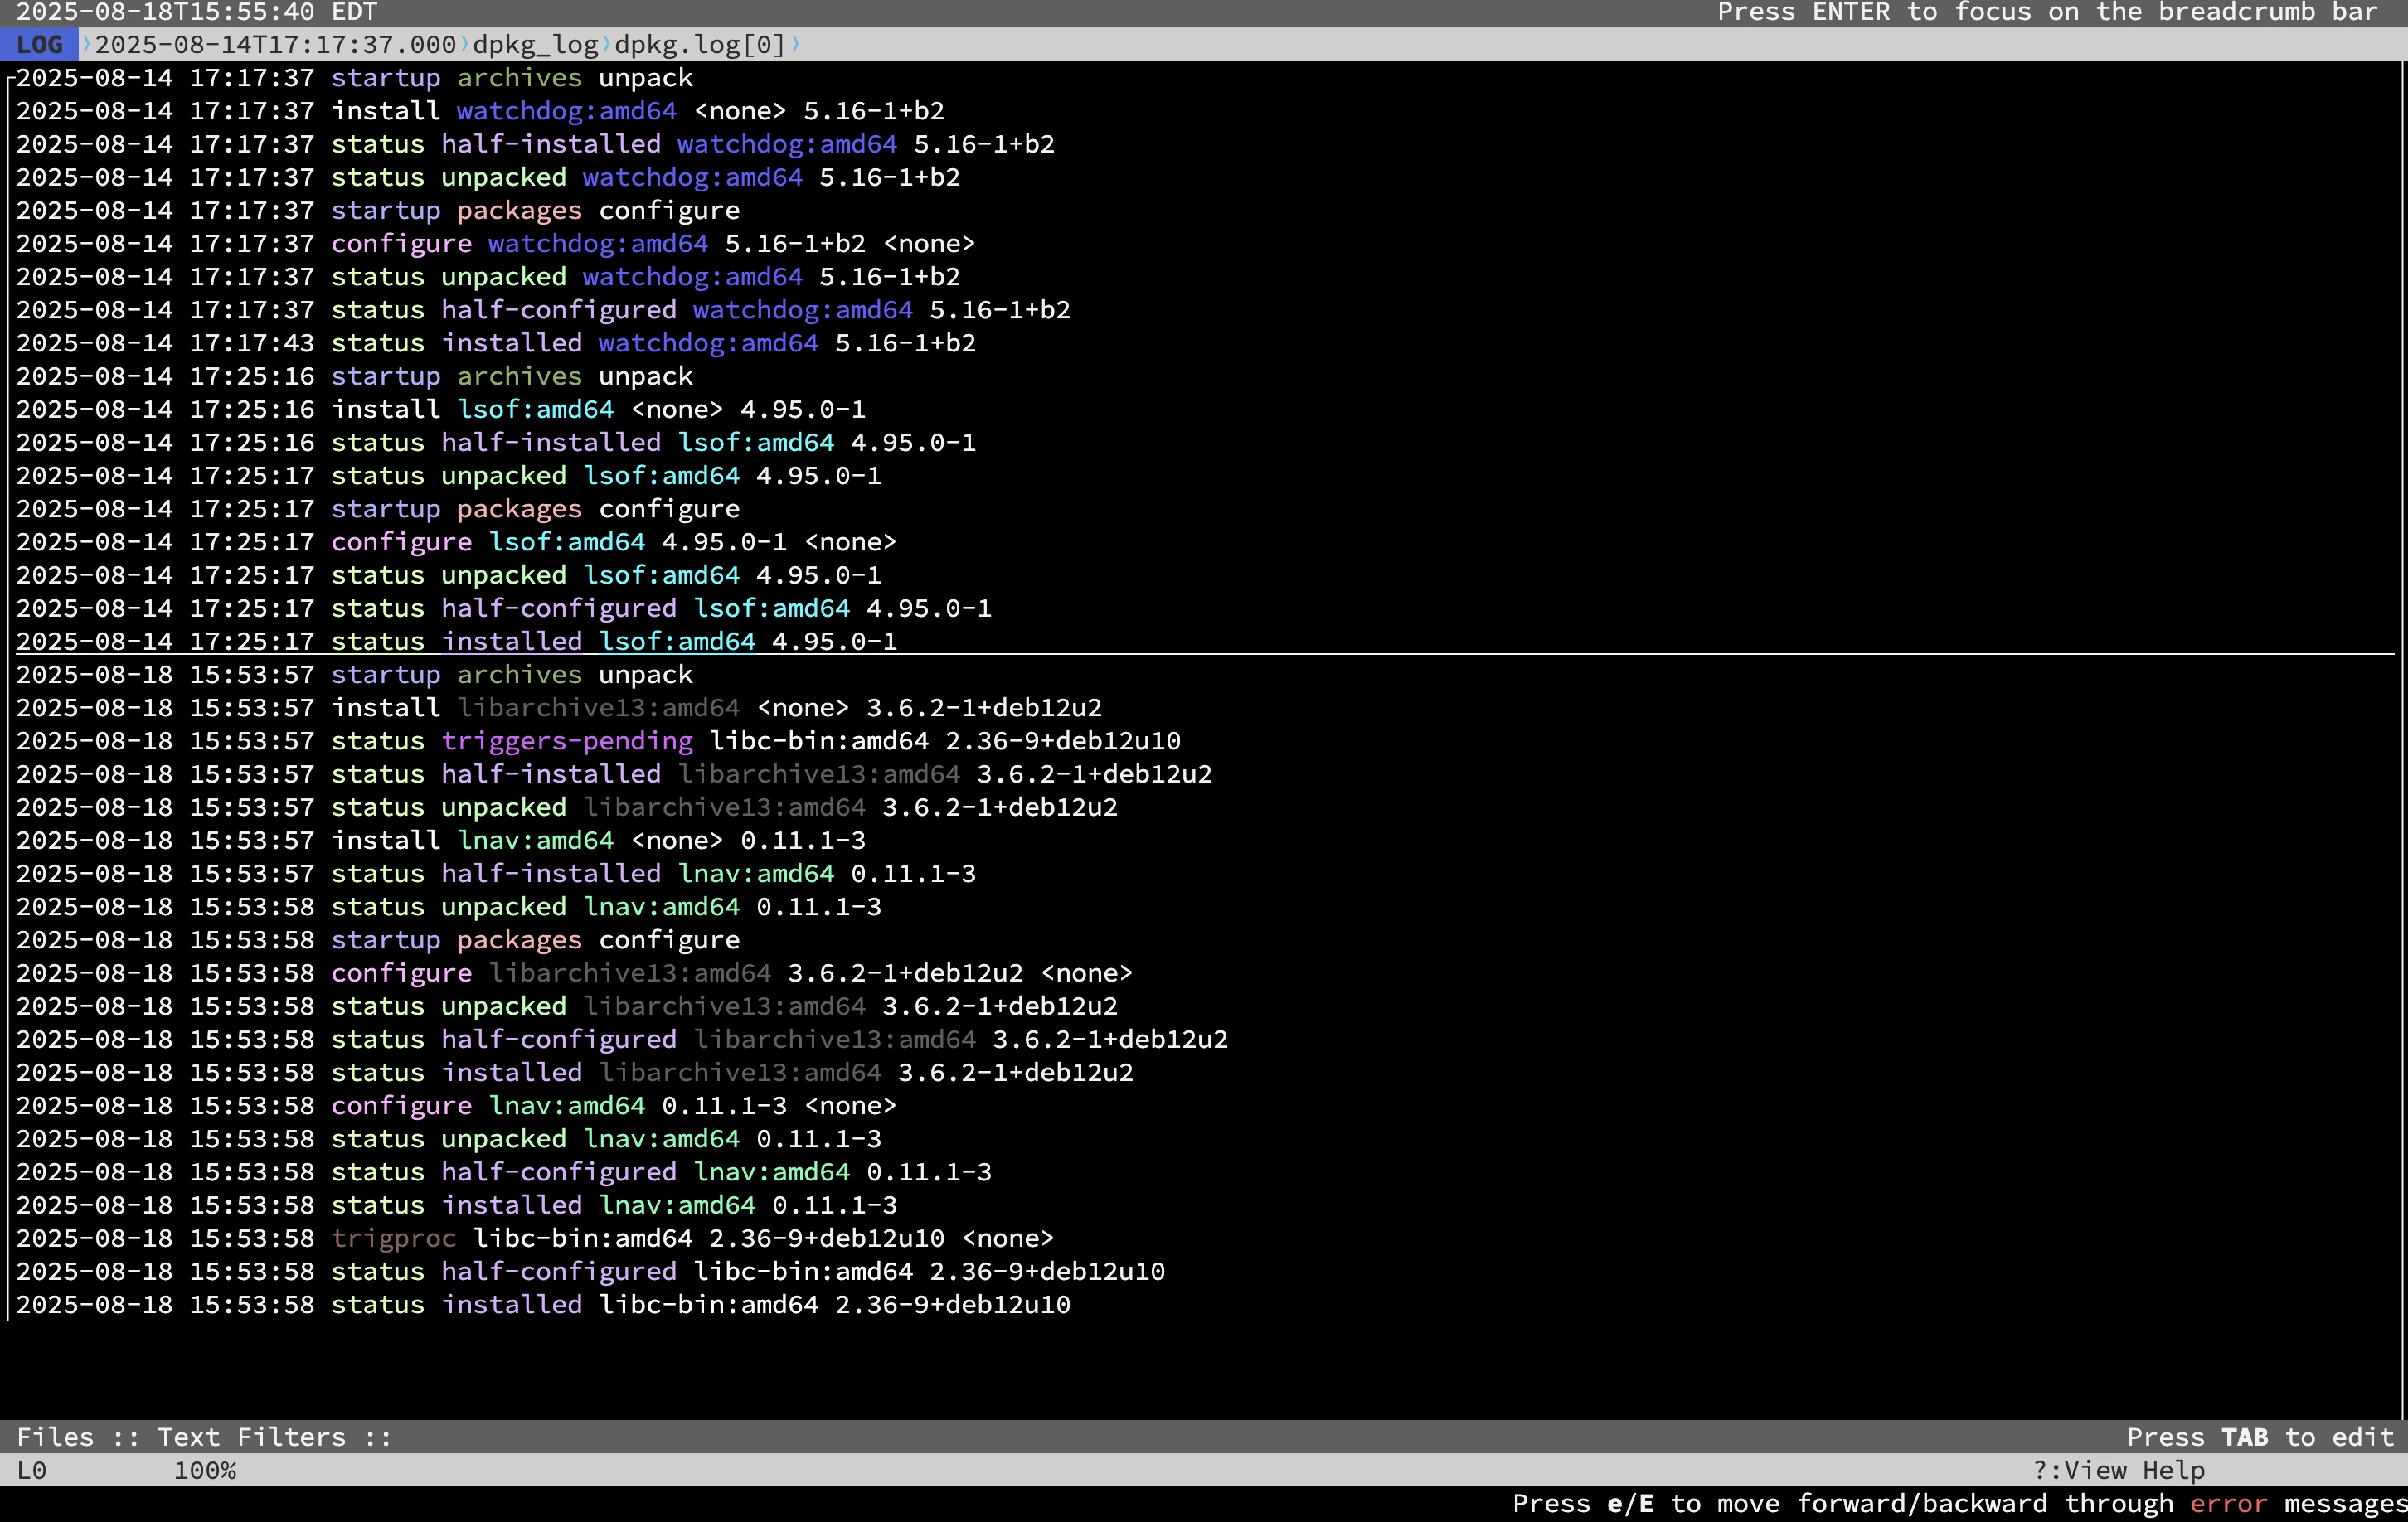Image resolution: width=2408 pixels, height=1522 pixels.
Task: Select line 'install lsof:amd64 <none> 4.95.0-1'
Action: point(441,409)
